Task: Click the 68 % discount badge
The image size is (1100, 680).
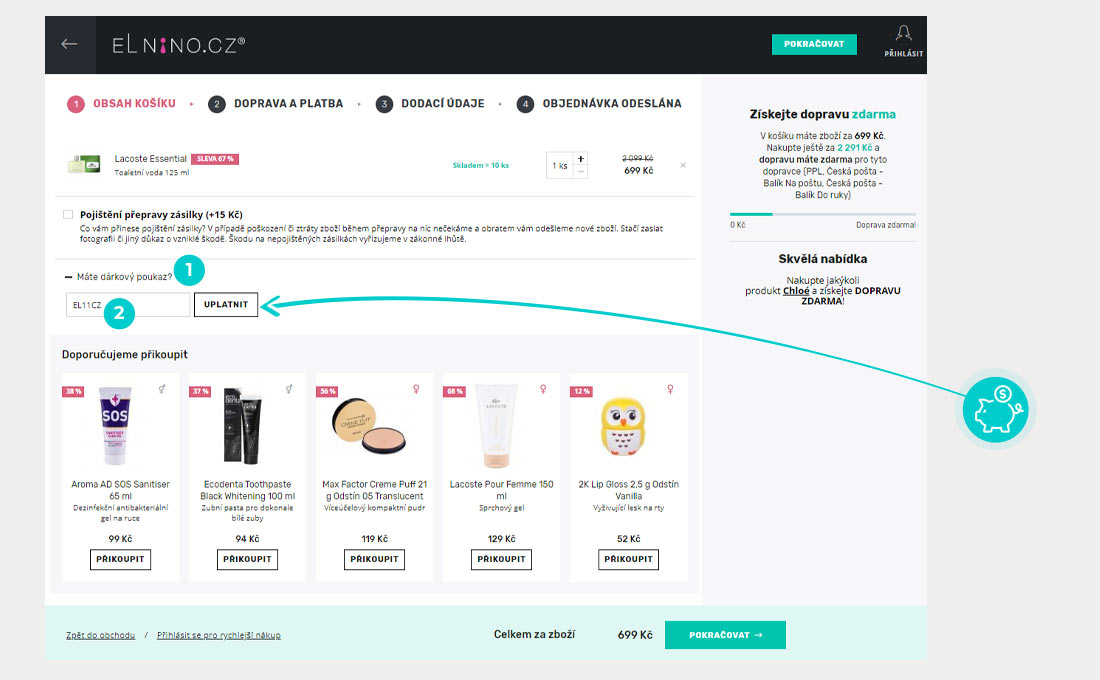Action: click(455, 392)
